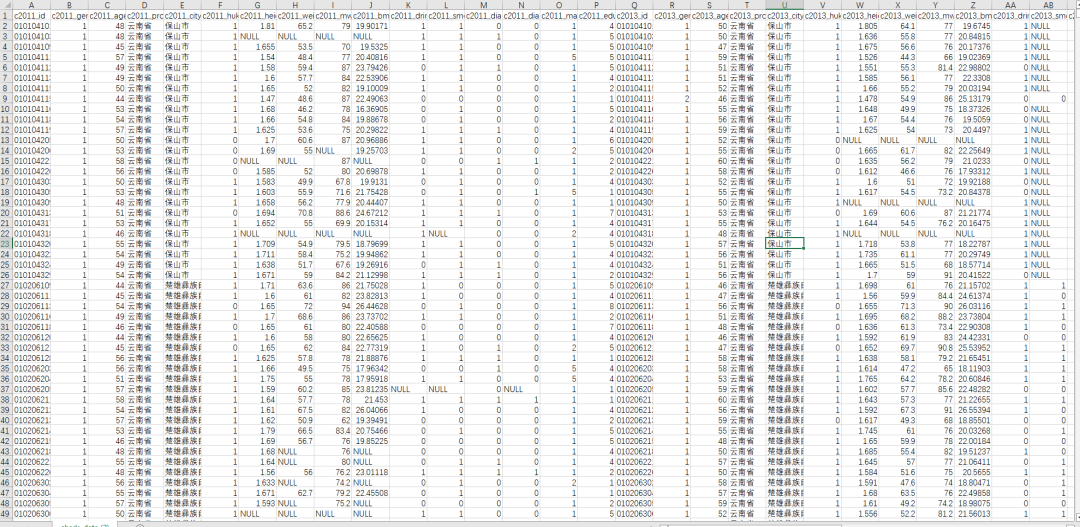The image size is (1080, 527).
Task: Select column G header
Action: (x=257, y=4)
